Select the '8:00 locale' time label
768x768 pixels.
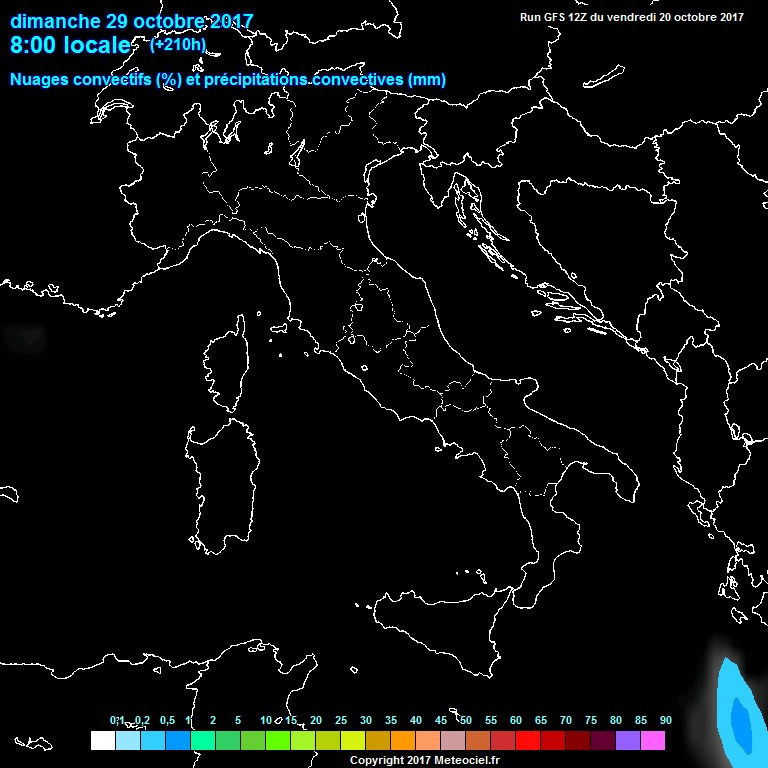click(71, 45)
